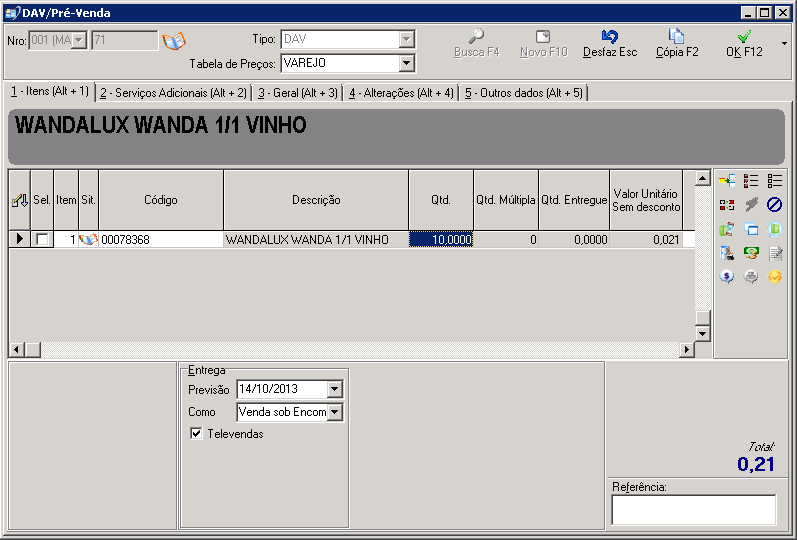This screenshot has height=540, width=797.
Task: Click Busca F4 magnifier button
Action: pyautogui.click(x=476, y=44)
